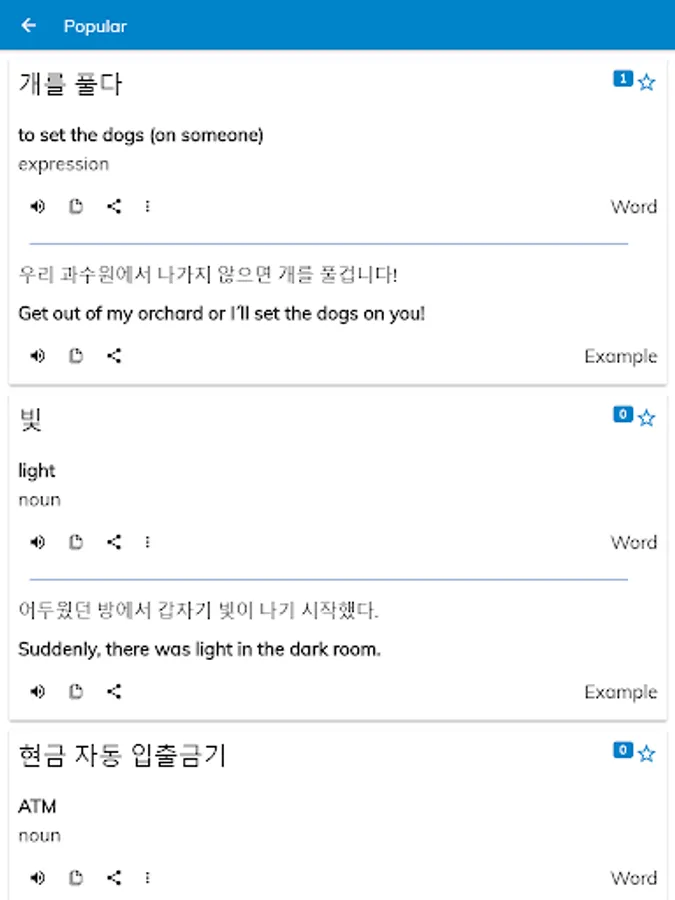Copy the word 개를 풀다

(x=76, y=207)
